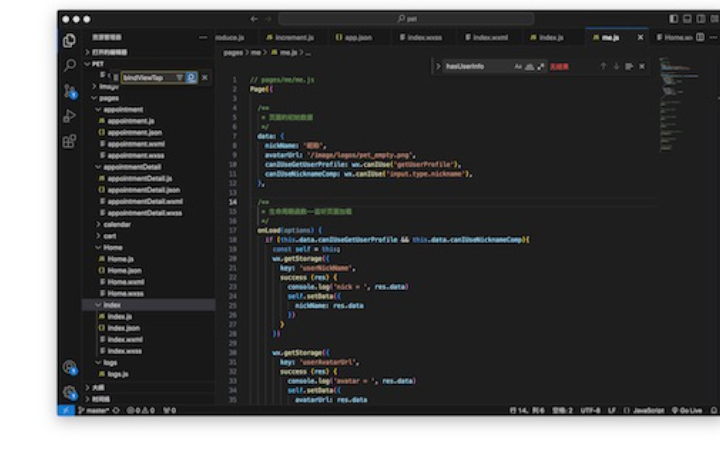Viewport: 720px width, 450px height.
Task: Click the LF end-of-line indicator
Action: click(612, 410)
